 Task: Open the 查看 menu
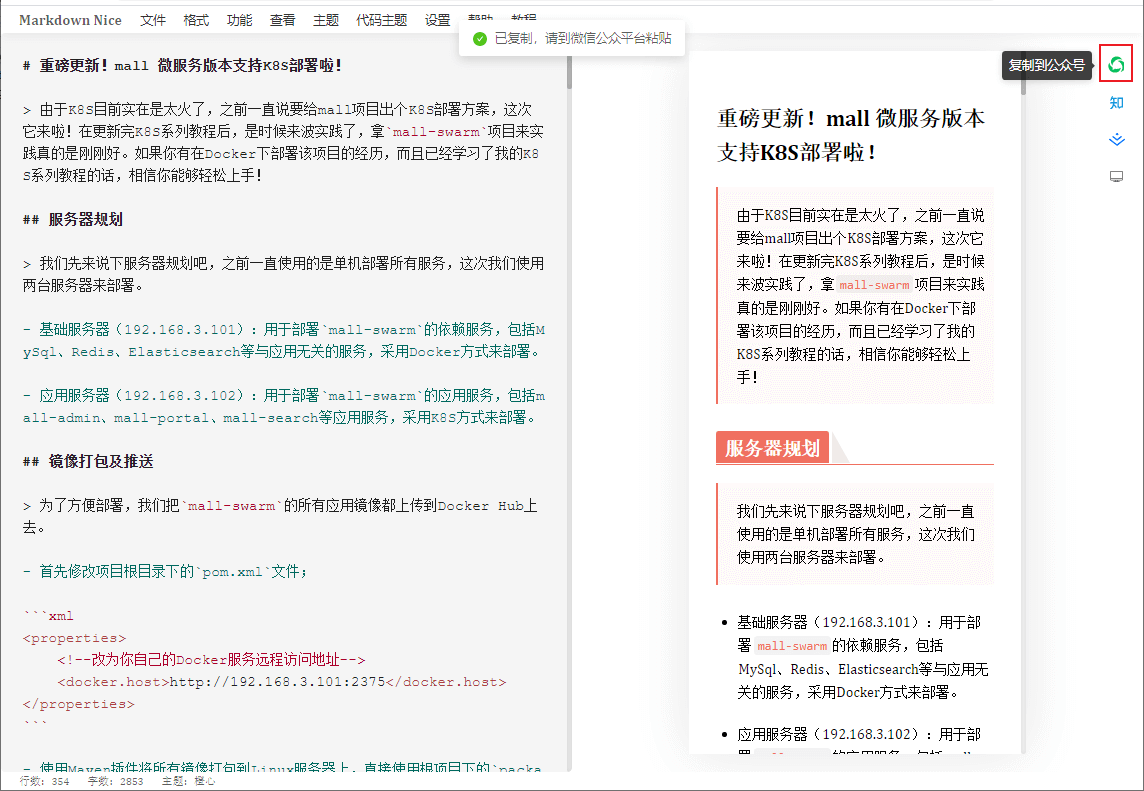point(282,20)
